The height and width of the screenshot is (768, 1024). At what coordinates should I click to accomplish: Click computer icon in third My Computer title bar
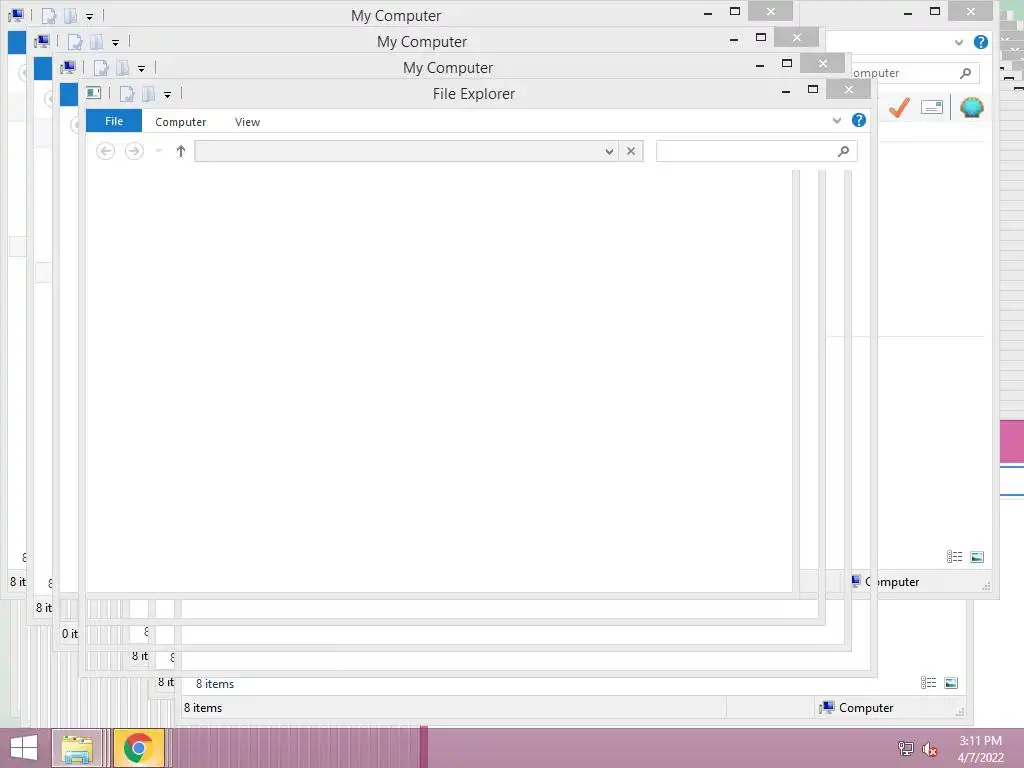point(67,67)
